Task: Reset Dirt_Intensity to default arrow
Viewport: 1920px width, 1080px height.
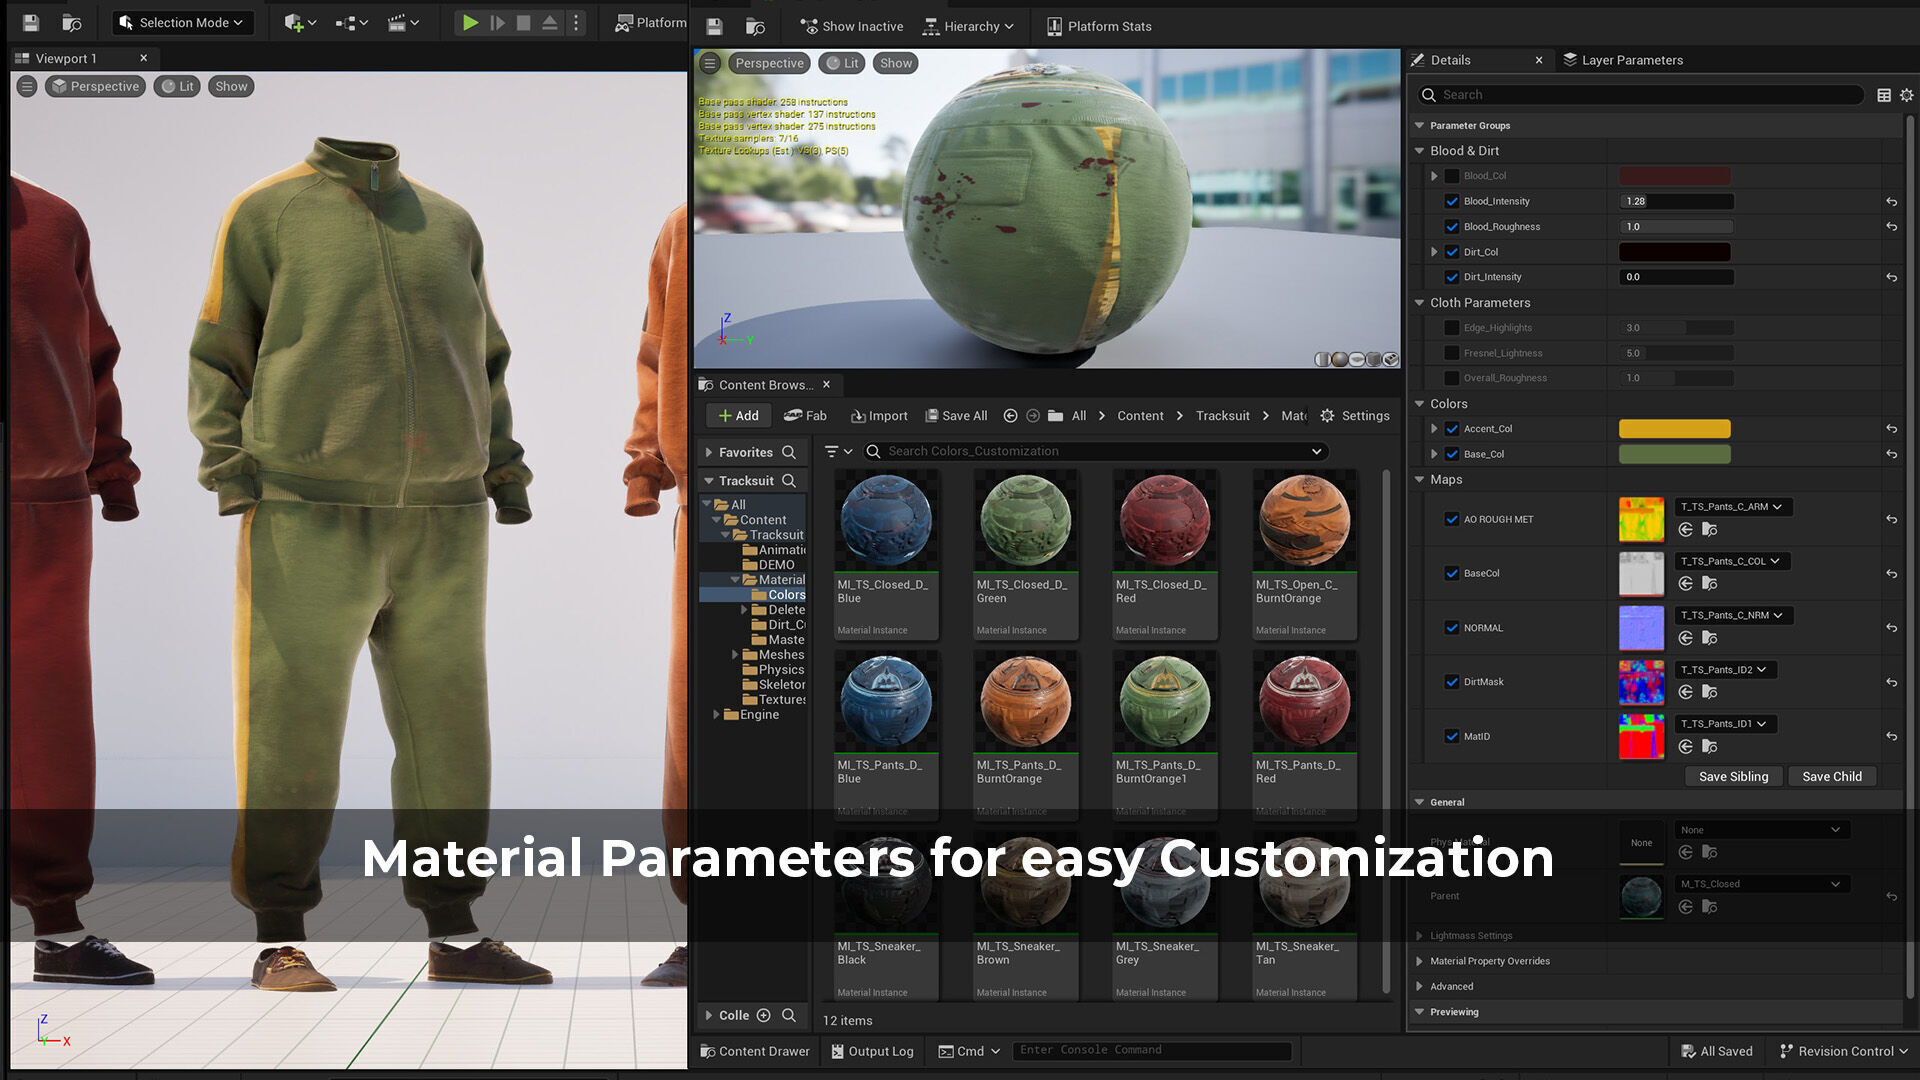Action: click(x=1892, y=278)
